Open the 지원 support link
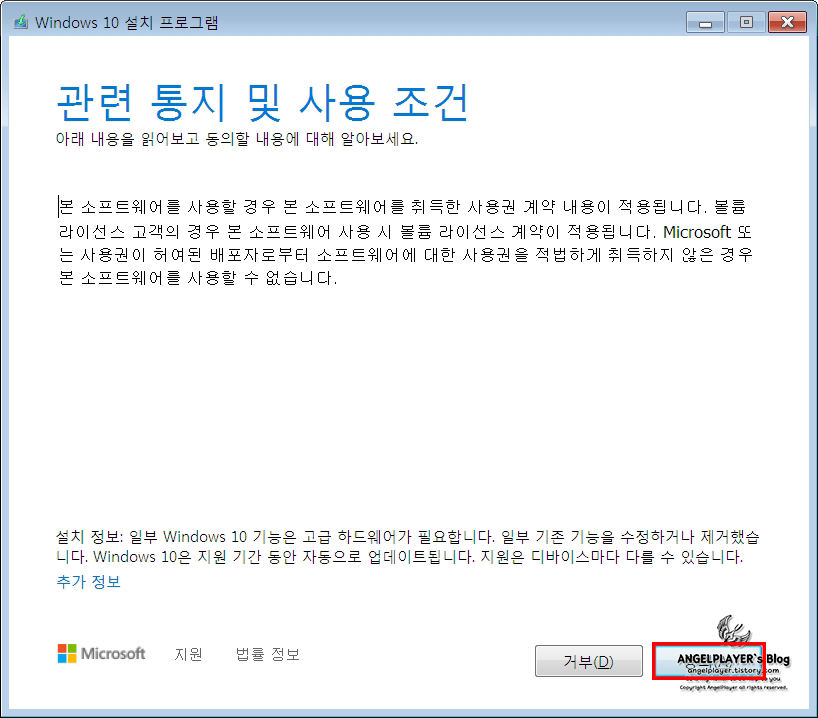 [188, 654]
